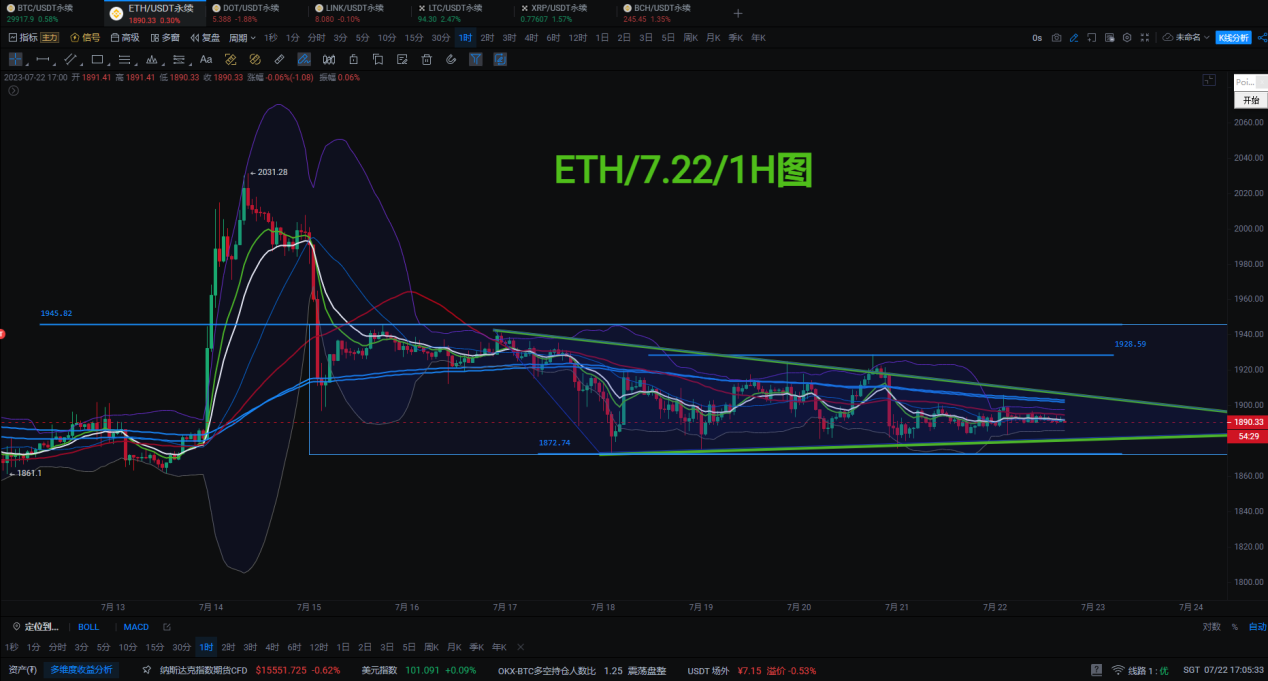Activate the blue pencil drawing tool

(x=303, y=59)
